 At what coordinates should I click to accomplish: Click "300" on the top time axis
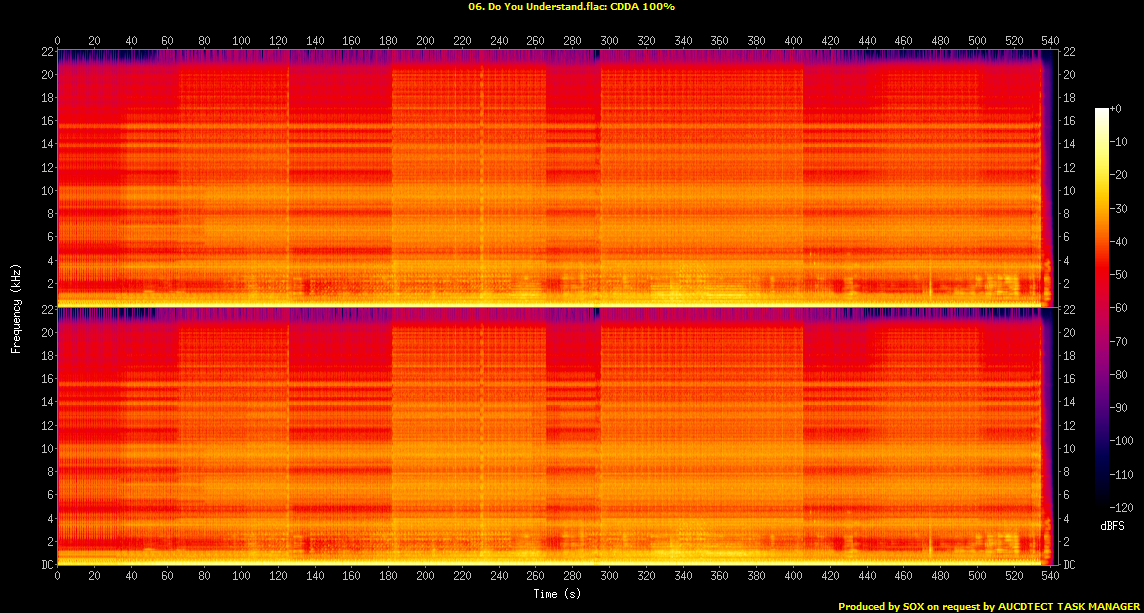point(609,40)
